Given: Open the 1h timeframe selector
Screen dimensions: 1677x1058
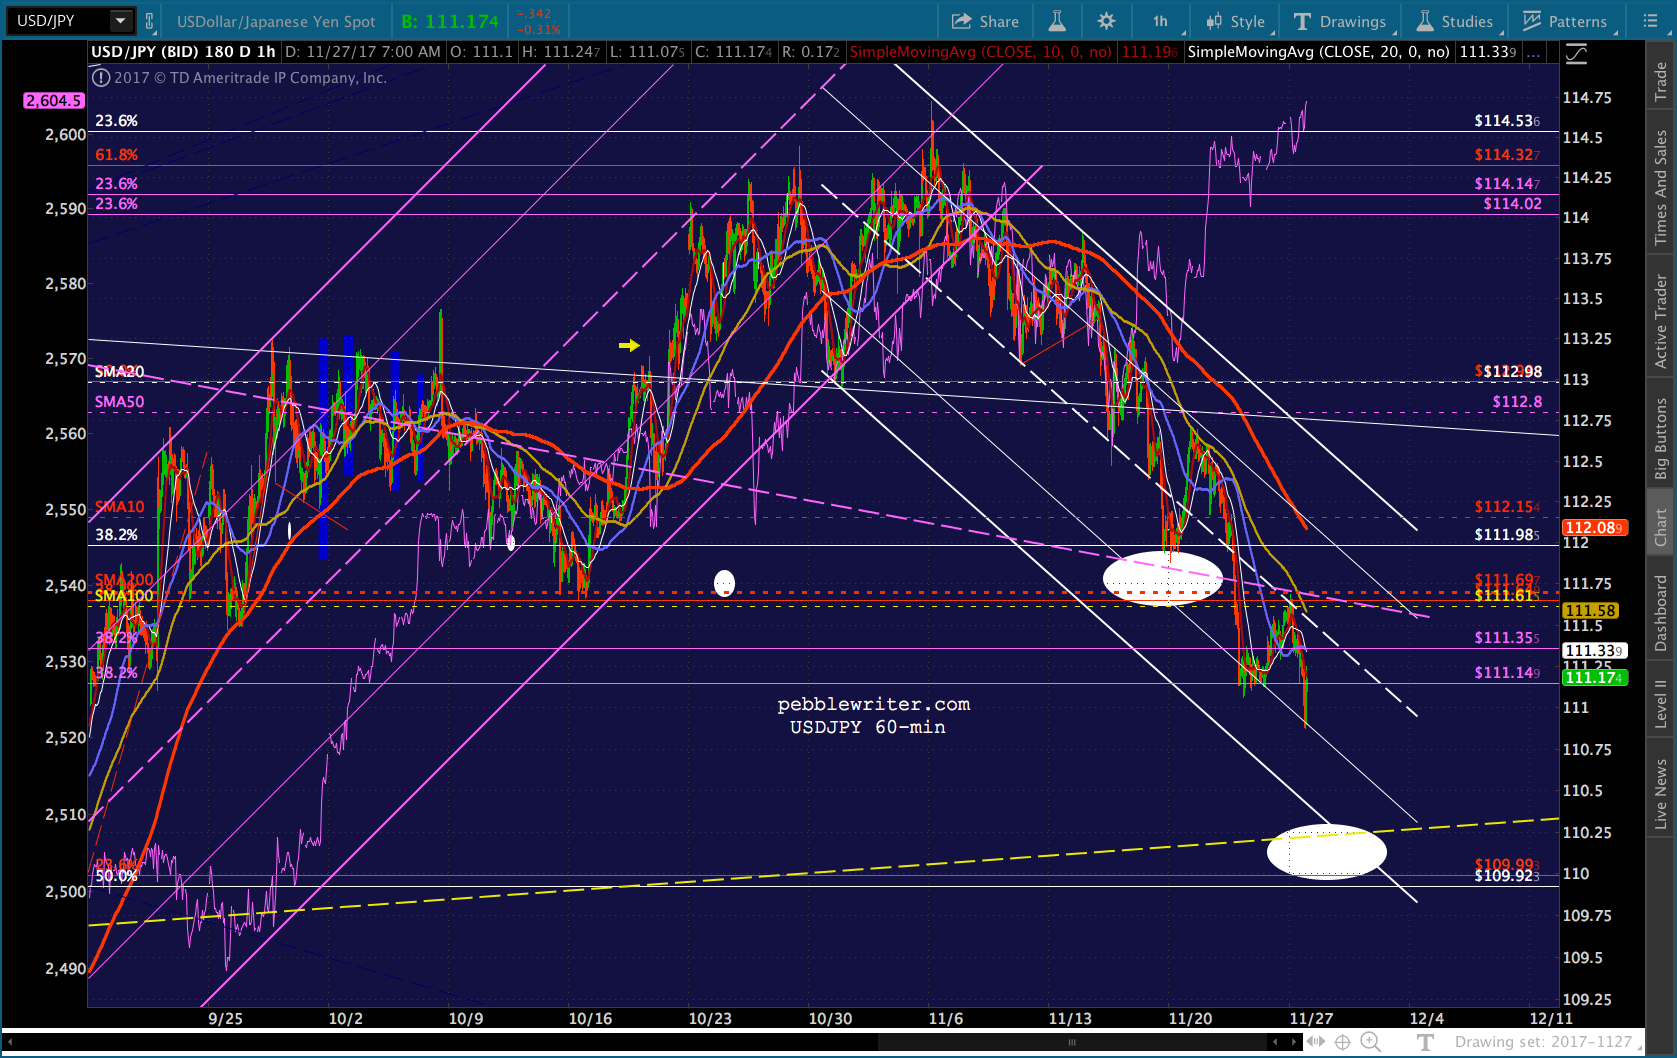Looking at the screenshot, I should (1161, 21).
